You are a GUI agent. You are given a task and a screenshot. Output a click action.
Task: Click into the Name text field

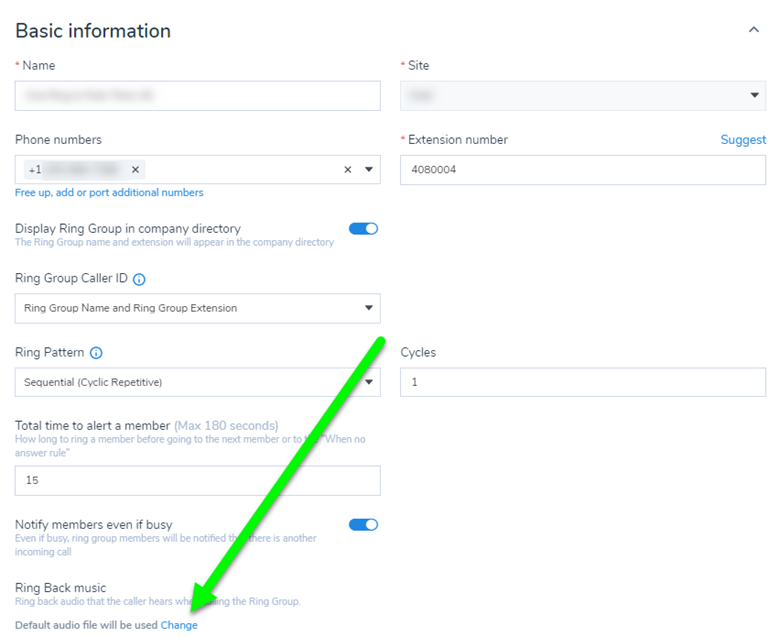[x=197, y=96]
